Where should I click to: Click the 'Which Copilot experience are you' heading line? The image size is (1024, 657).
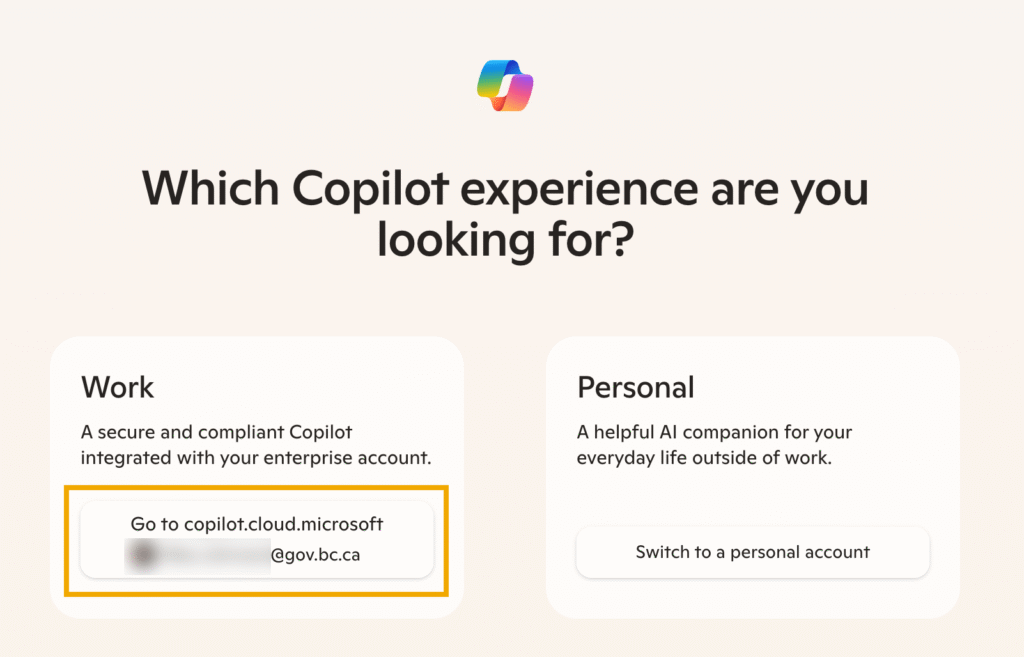click(x=505, y=189)
